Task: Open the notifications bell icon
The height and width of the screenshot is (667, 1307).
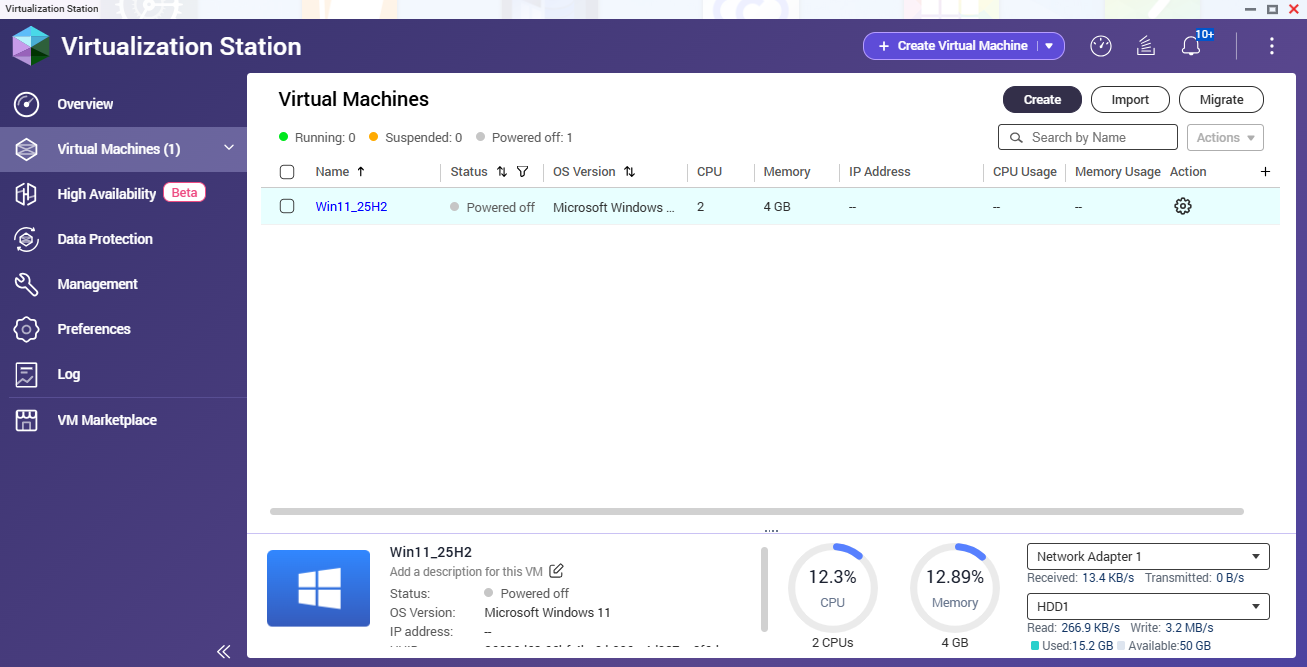Action: coord(1190,46)
